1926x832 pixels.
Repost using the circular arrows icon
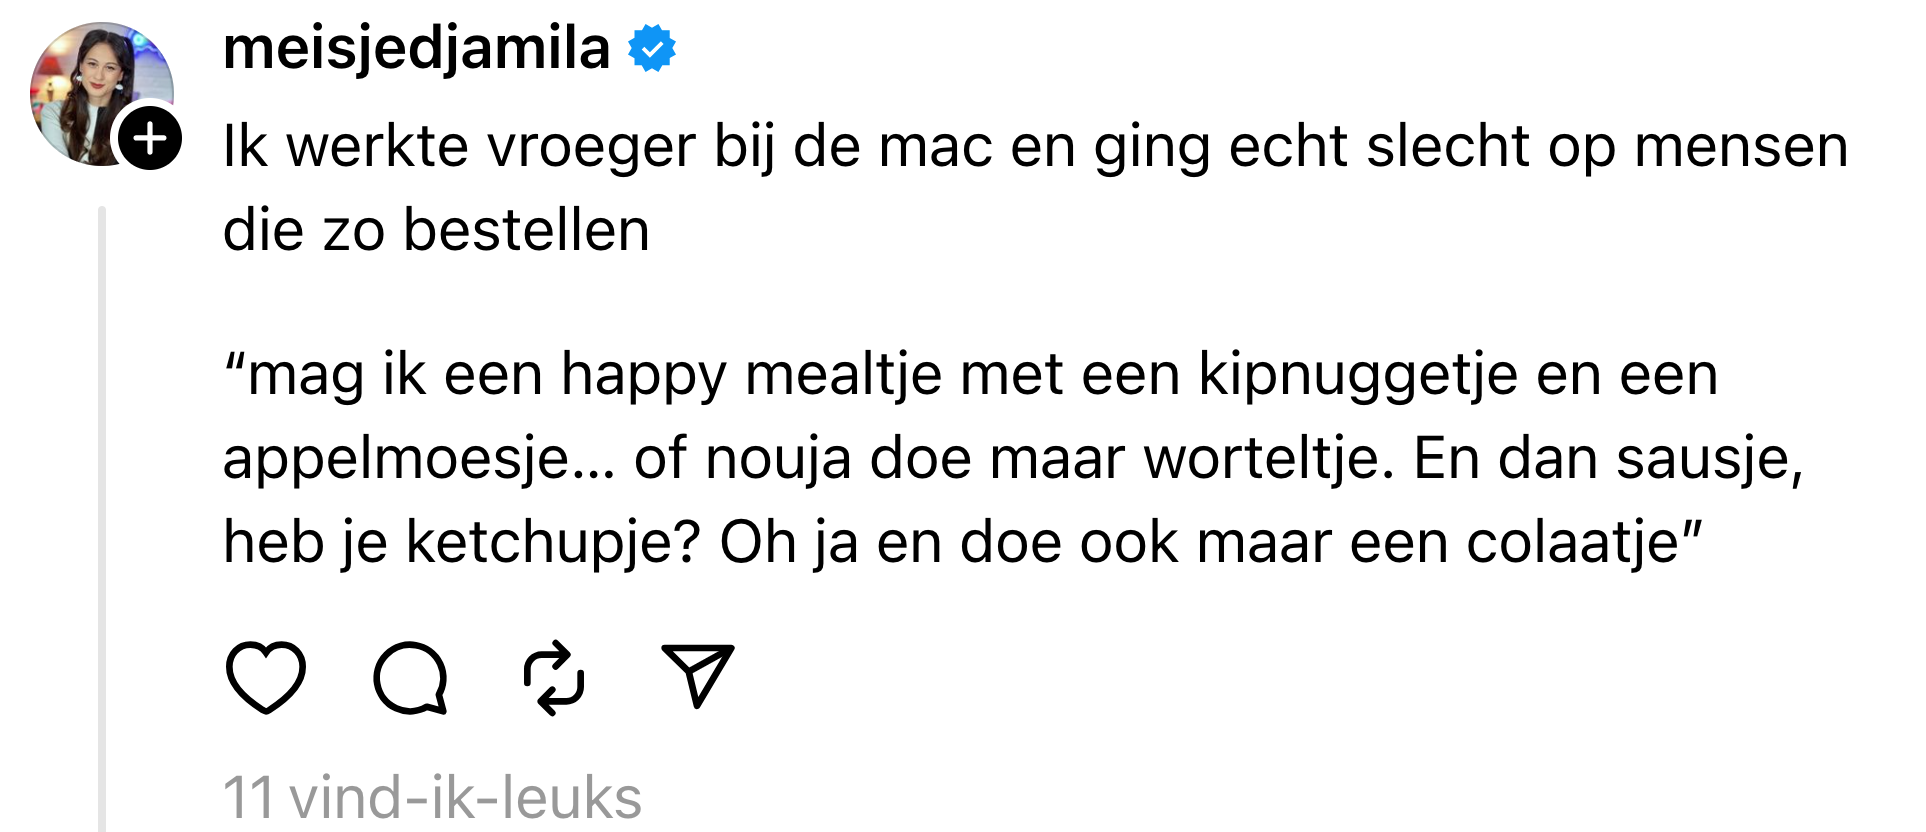554,677
